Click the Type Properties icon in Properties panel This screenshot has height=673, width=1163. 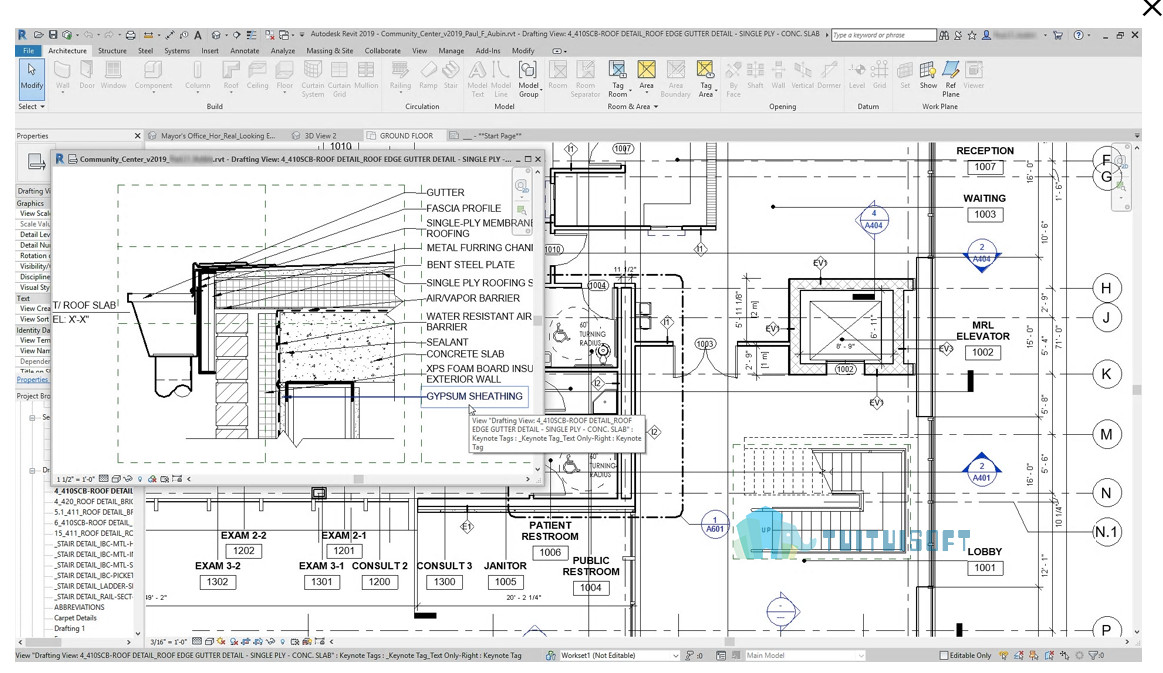[36, 161]
